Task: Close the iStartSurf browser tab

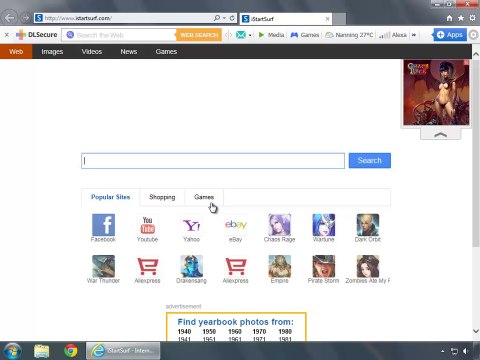Action: (327, 19)
